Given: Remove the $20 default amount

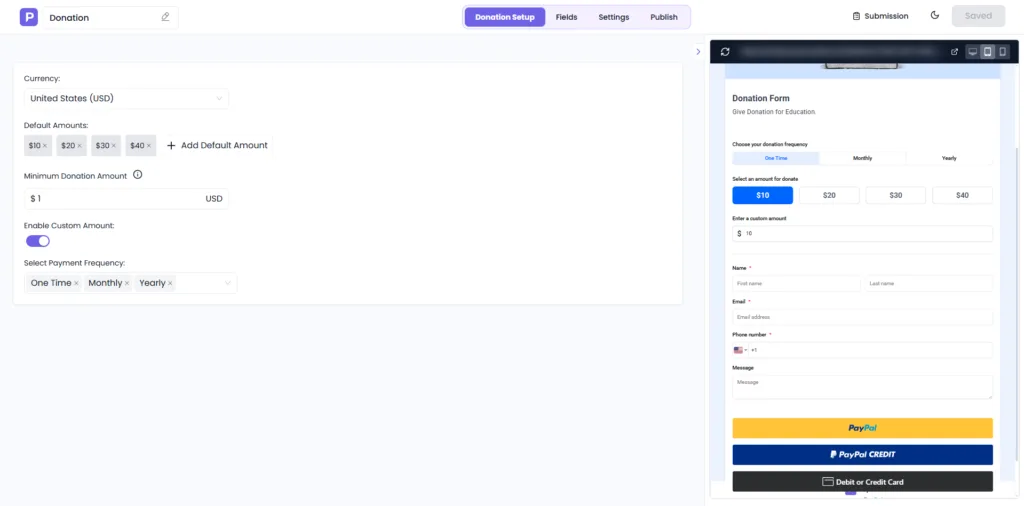Looking at the screenshot, I should 80,146.
